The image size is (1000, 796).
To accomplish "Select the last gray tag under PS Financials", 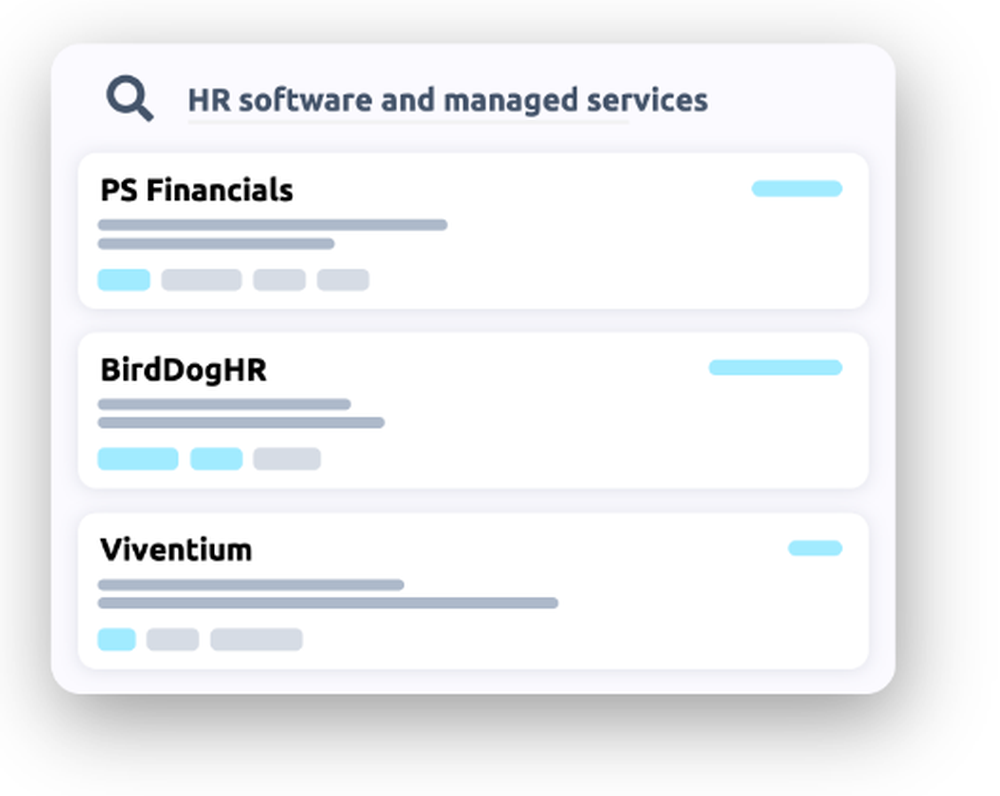I will click(x=343, y=280).
